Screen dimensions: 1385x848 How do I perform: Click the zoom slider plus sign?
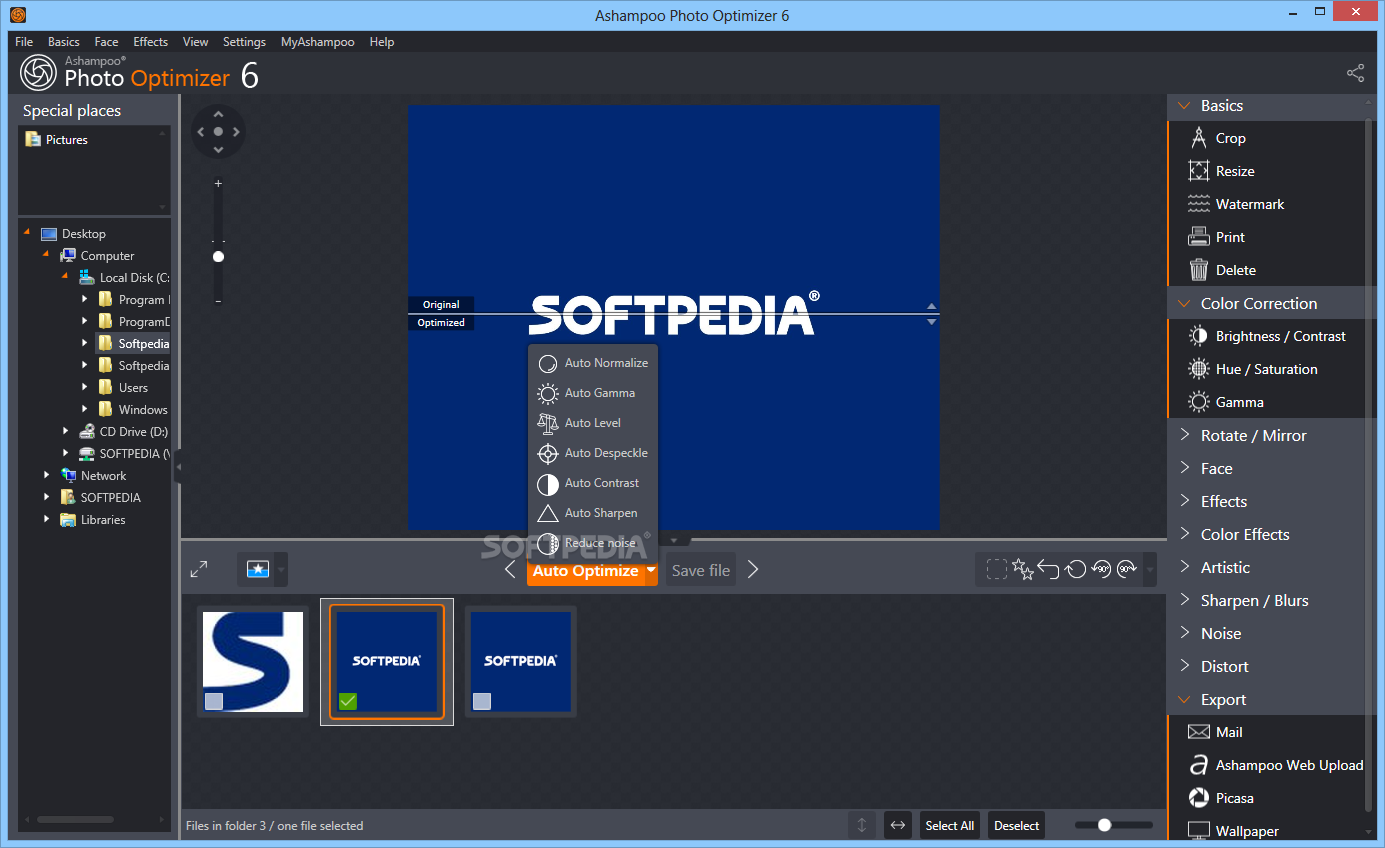pos(218,183)
